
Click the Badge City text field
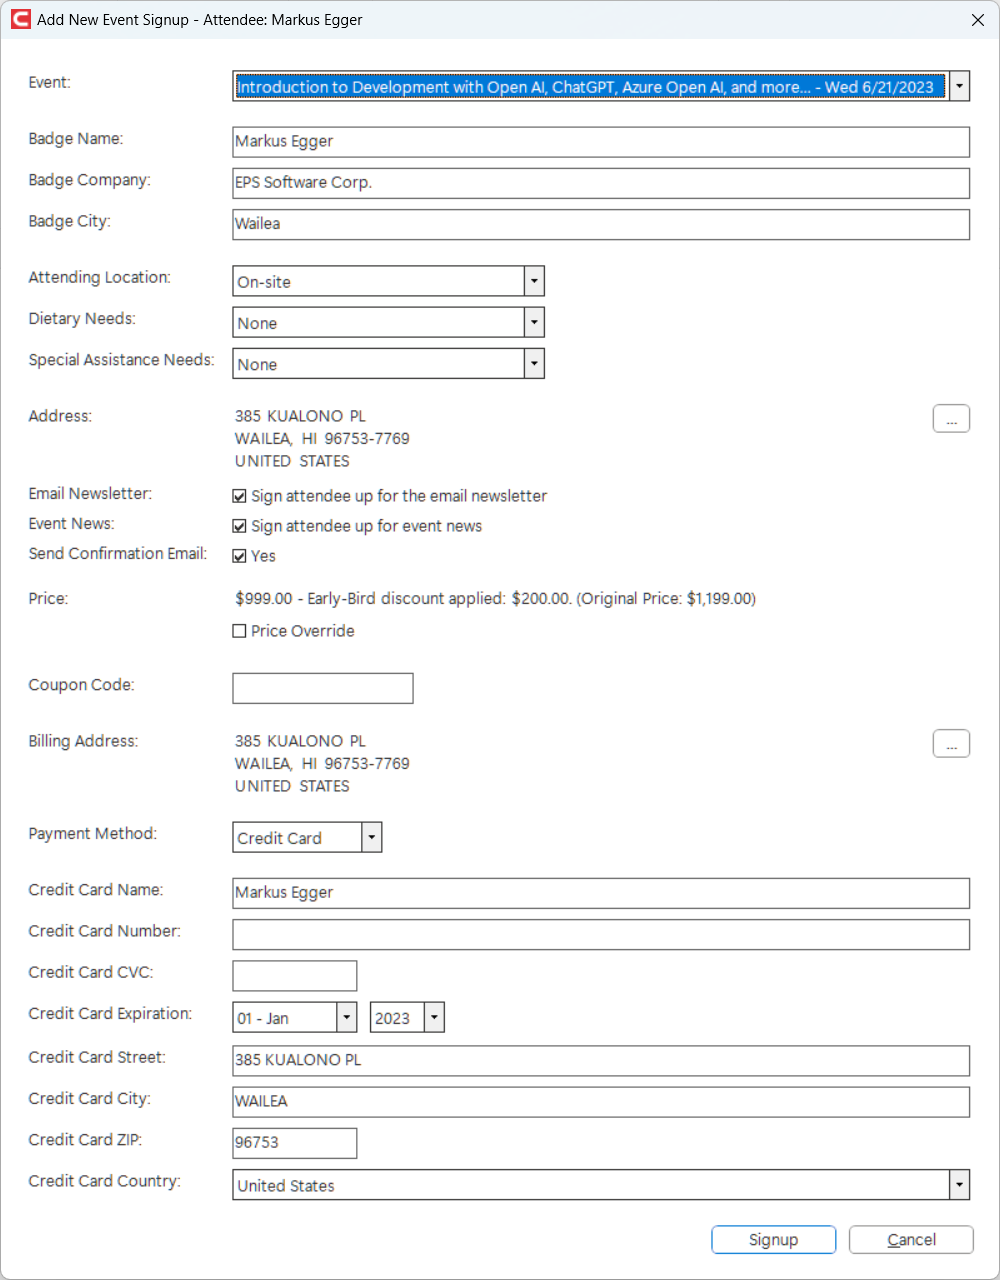601,224
